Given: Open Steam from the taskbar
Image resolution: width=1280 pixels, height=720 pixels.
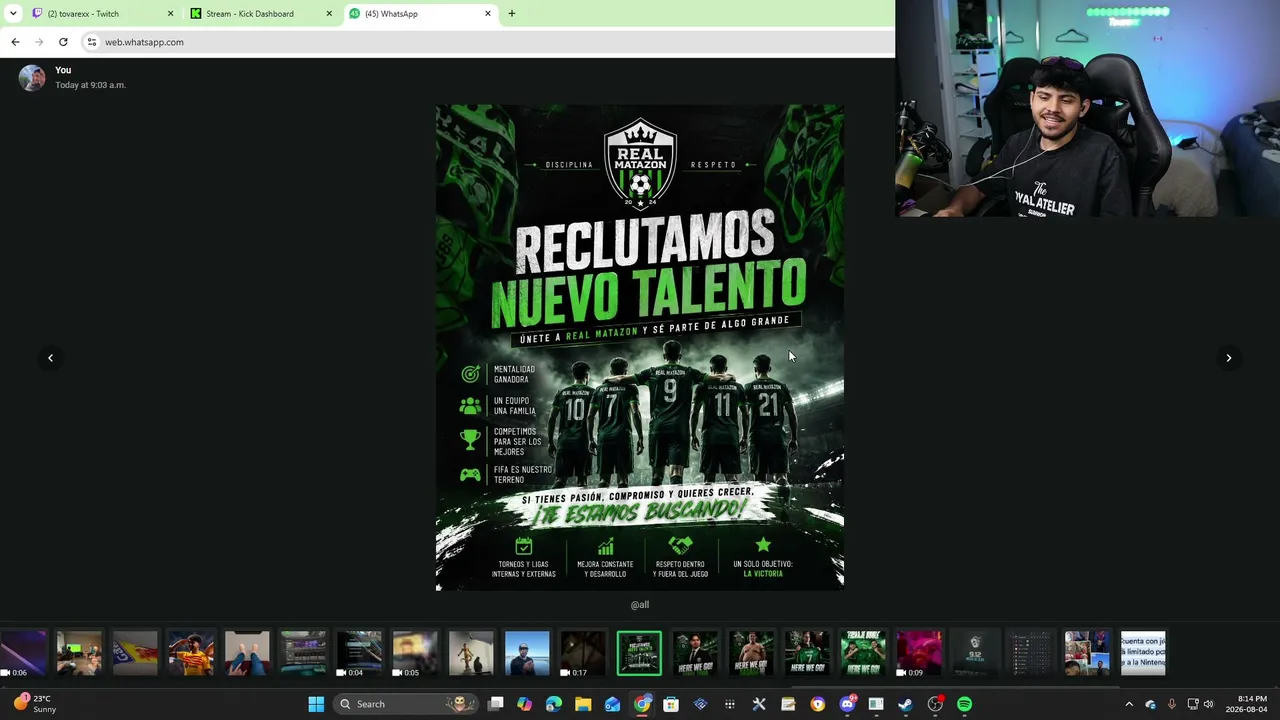Looking at the screenshot, I should tap(905, 704).
